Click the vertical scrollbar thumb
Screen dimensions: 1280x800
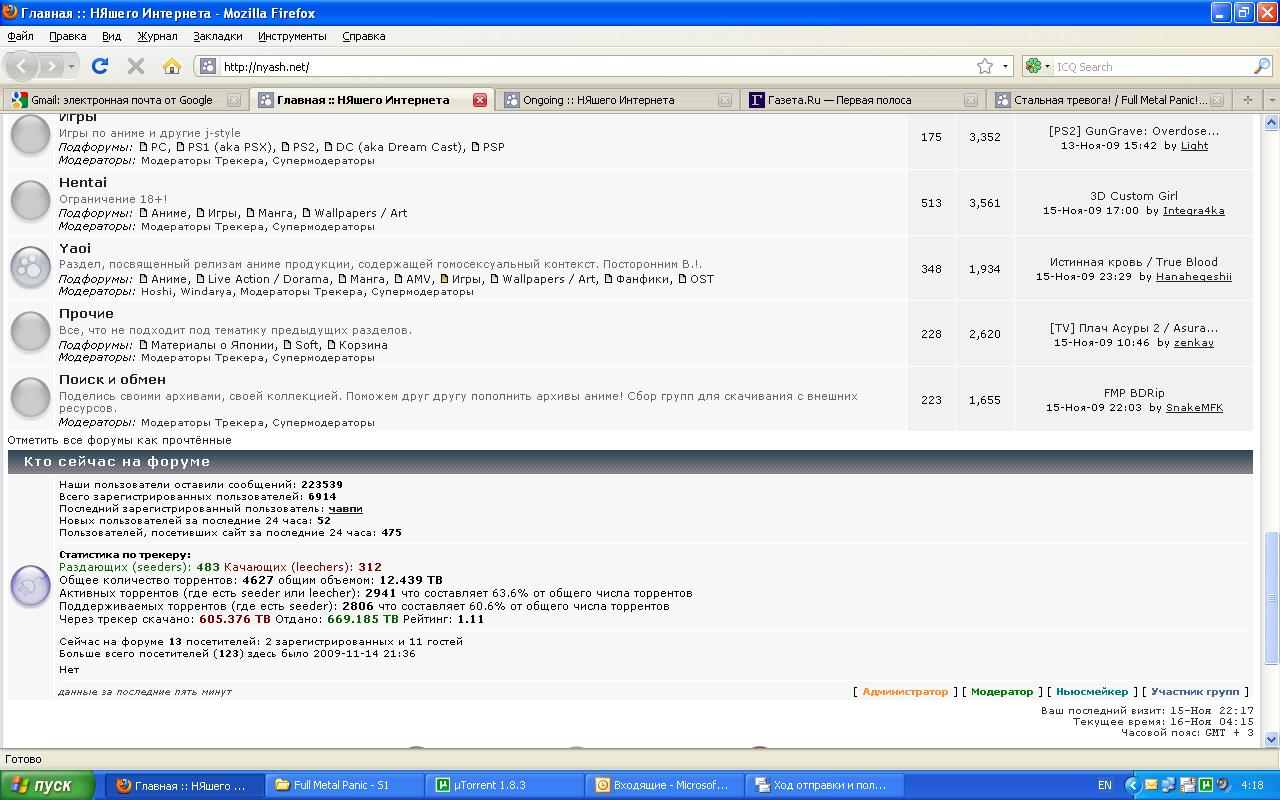click(x=1271, y=597)
